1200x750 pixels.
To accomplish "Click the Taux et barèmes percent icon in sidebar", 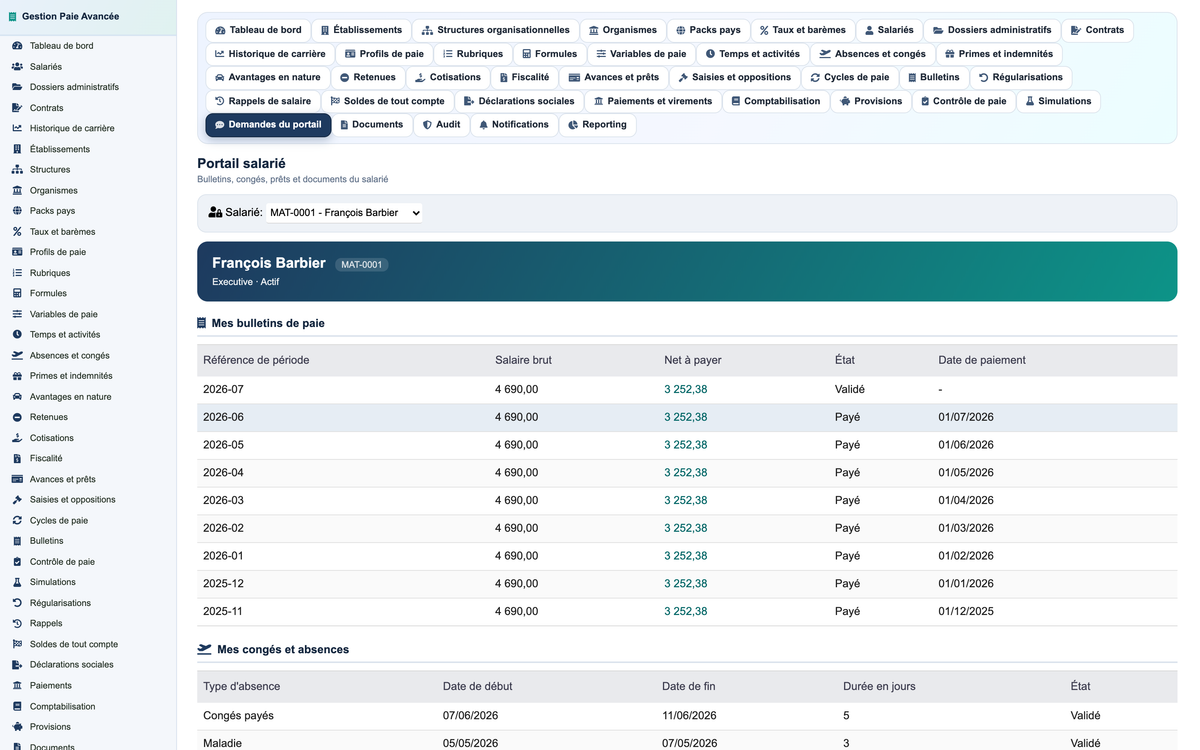I will [x=17, y=232].
